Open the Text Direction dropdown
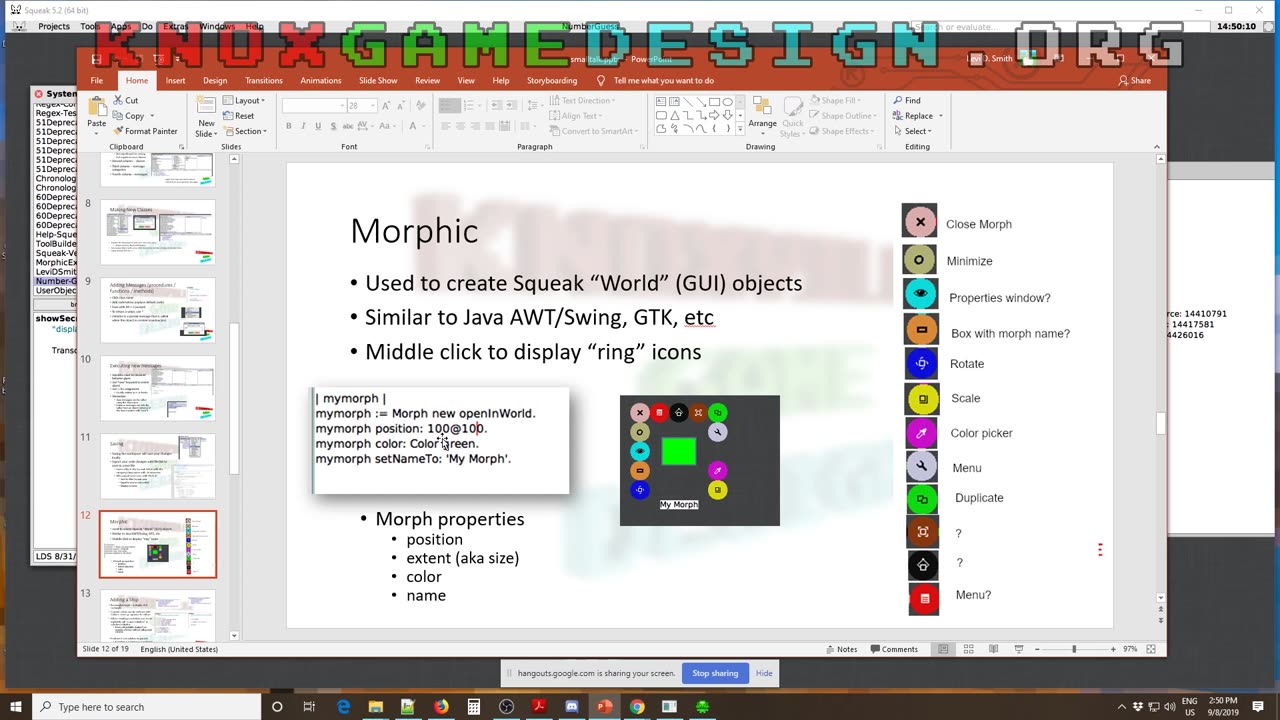This screenshot has width=1280, height=720. click(581, 100)
